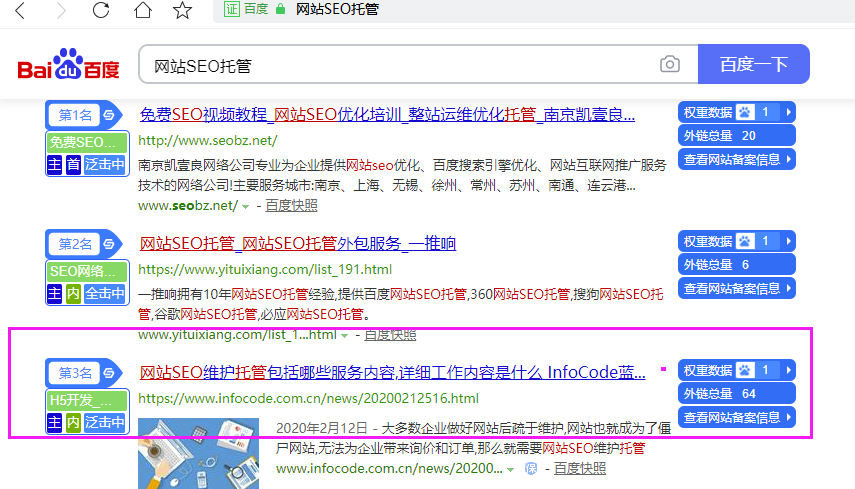
Task: Click the 第2名 rank badge
Action: pyautogui.click(x=75, y=244)
